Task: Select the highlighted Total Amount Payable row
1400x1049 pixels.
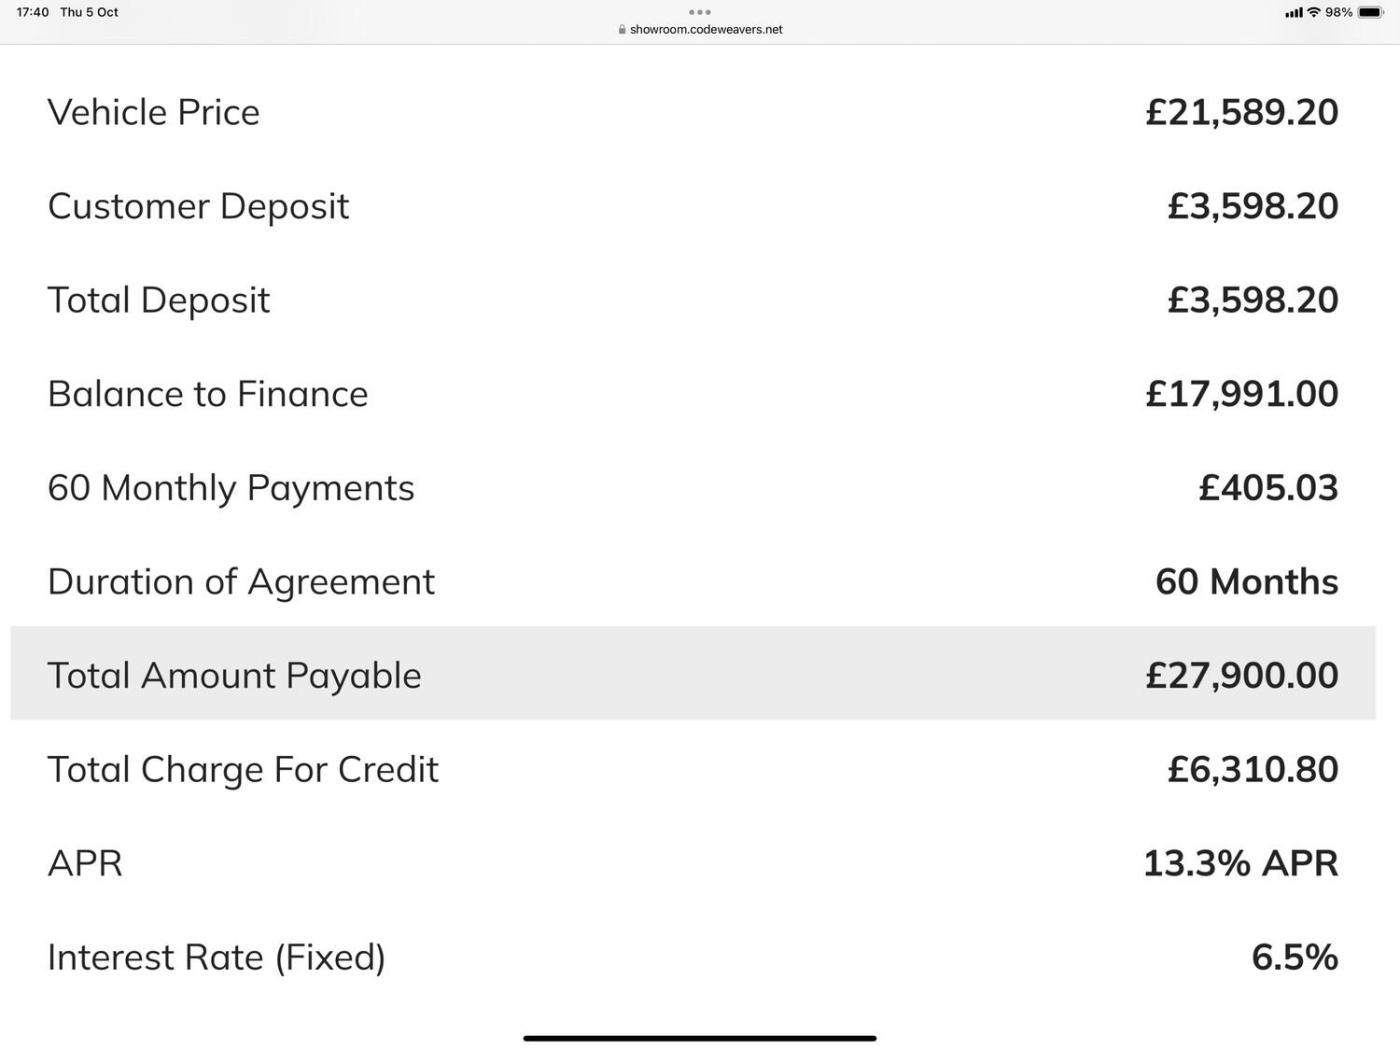Action: pos(693,674)
